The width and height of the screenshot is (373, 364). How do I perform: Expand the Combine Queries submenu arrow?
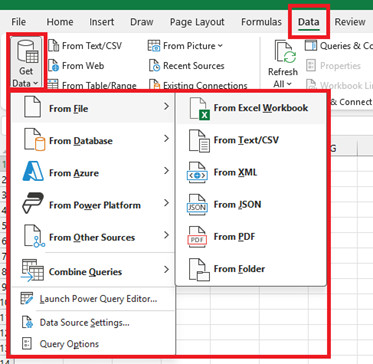166,269
